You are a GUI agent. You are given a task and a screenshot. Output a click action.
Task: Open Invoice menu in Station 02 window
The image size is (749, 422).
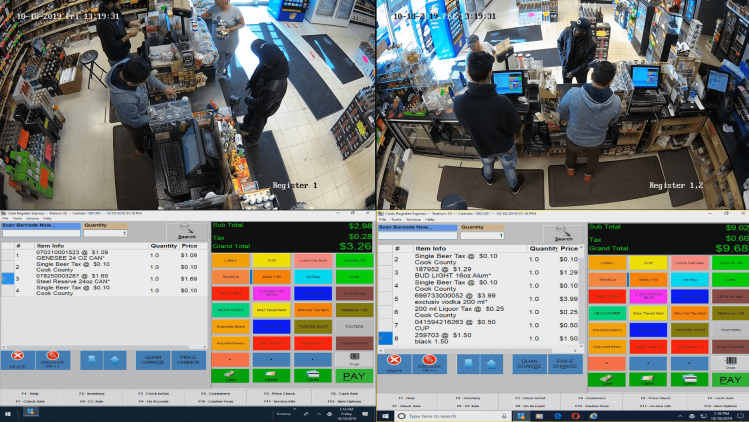click(x=32, y=218)
